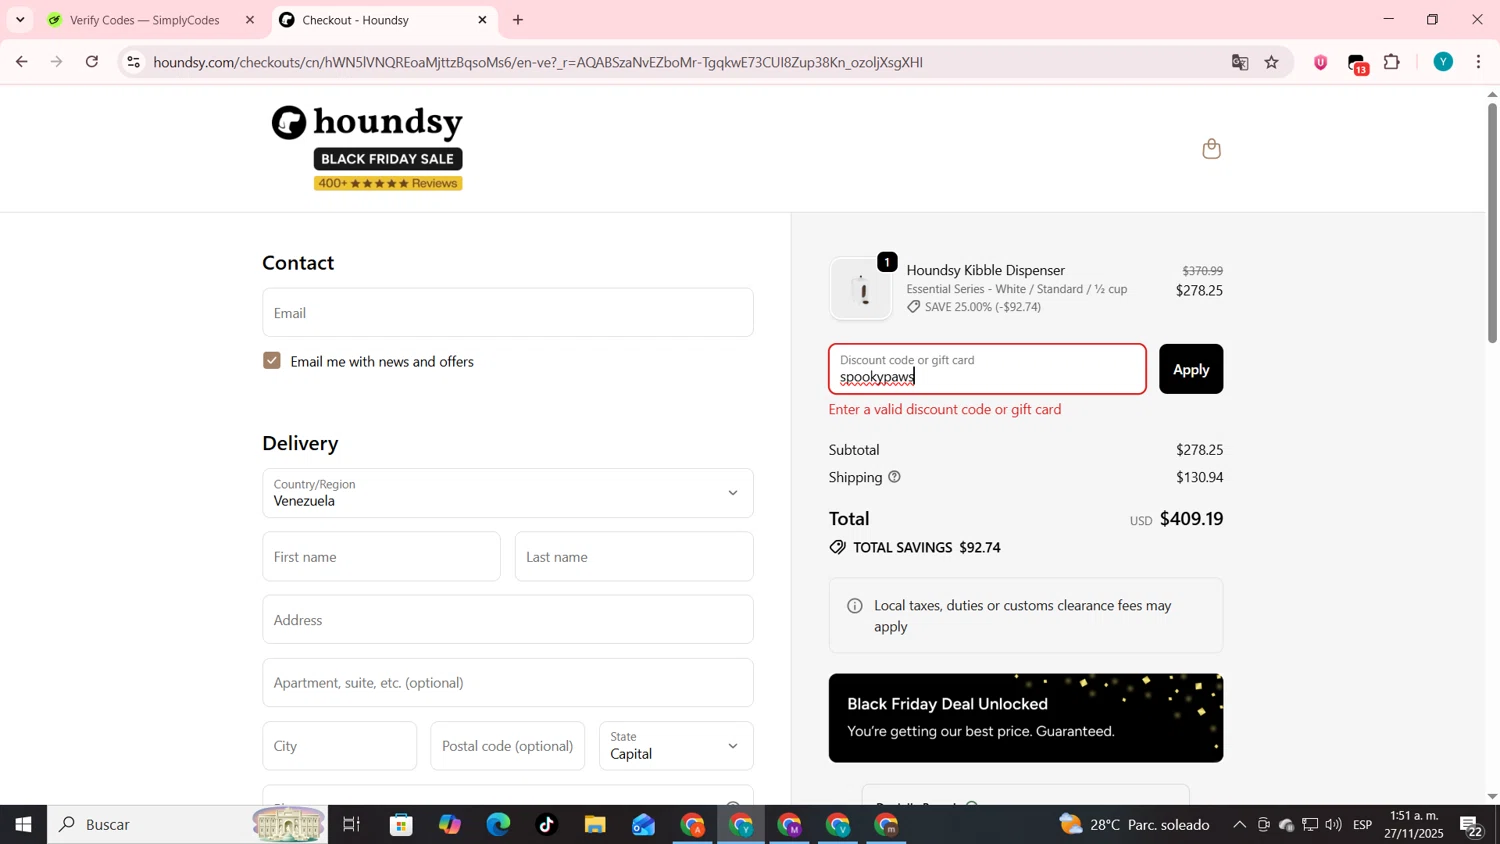This screenshot has width=1500, height=844.
Task: Click the page vertical scrollbar
Action: [x=1492, y=222]
